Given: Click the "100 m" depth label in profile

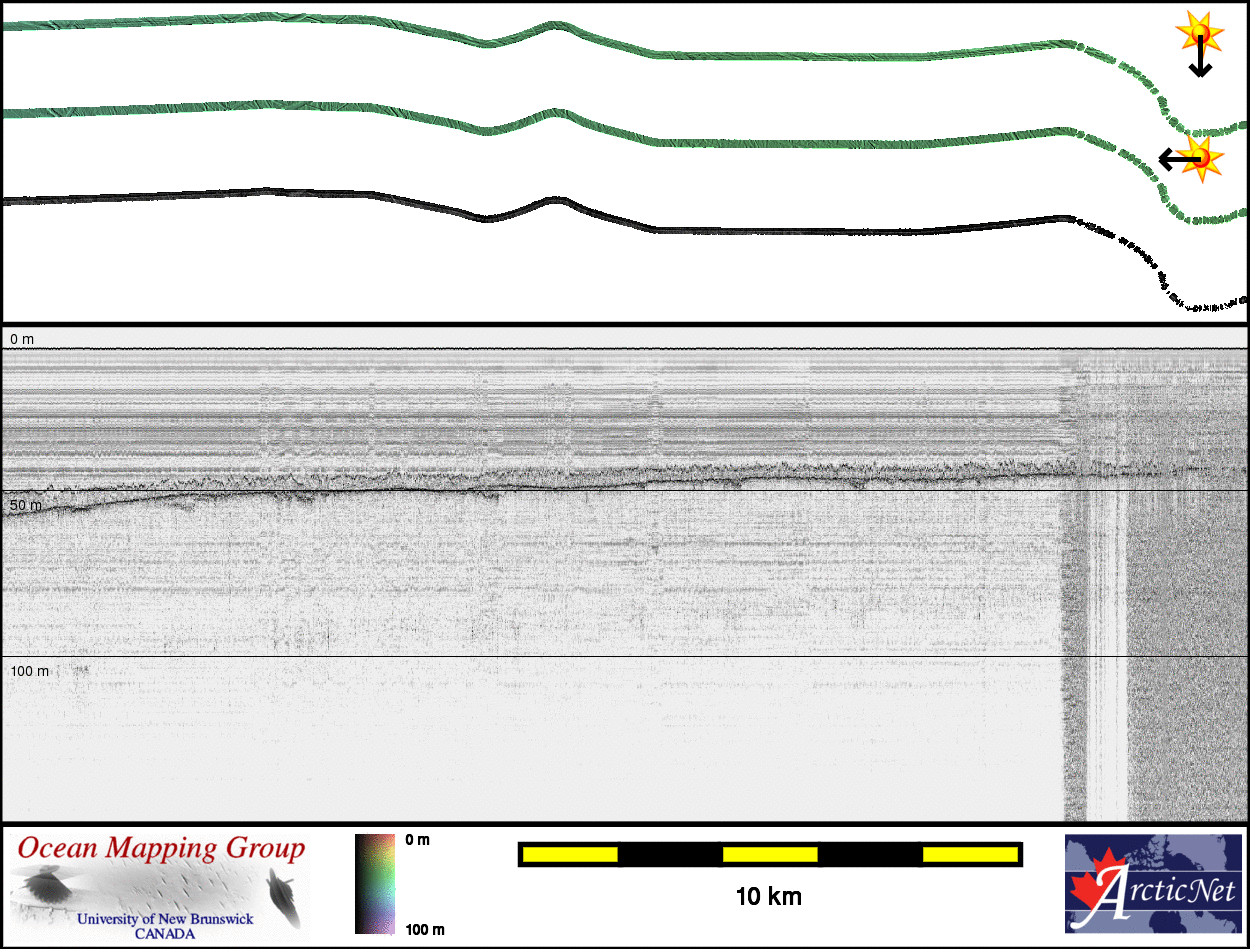Looking at the screenshot, I should coord(30,670).
